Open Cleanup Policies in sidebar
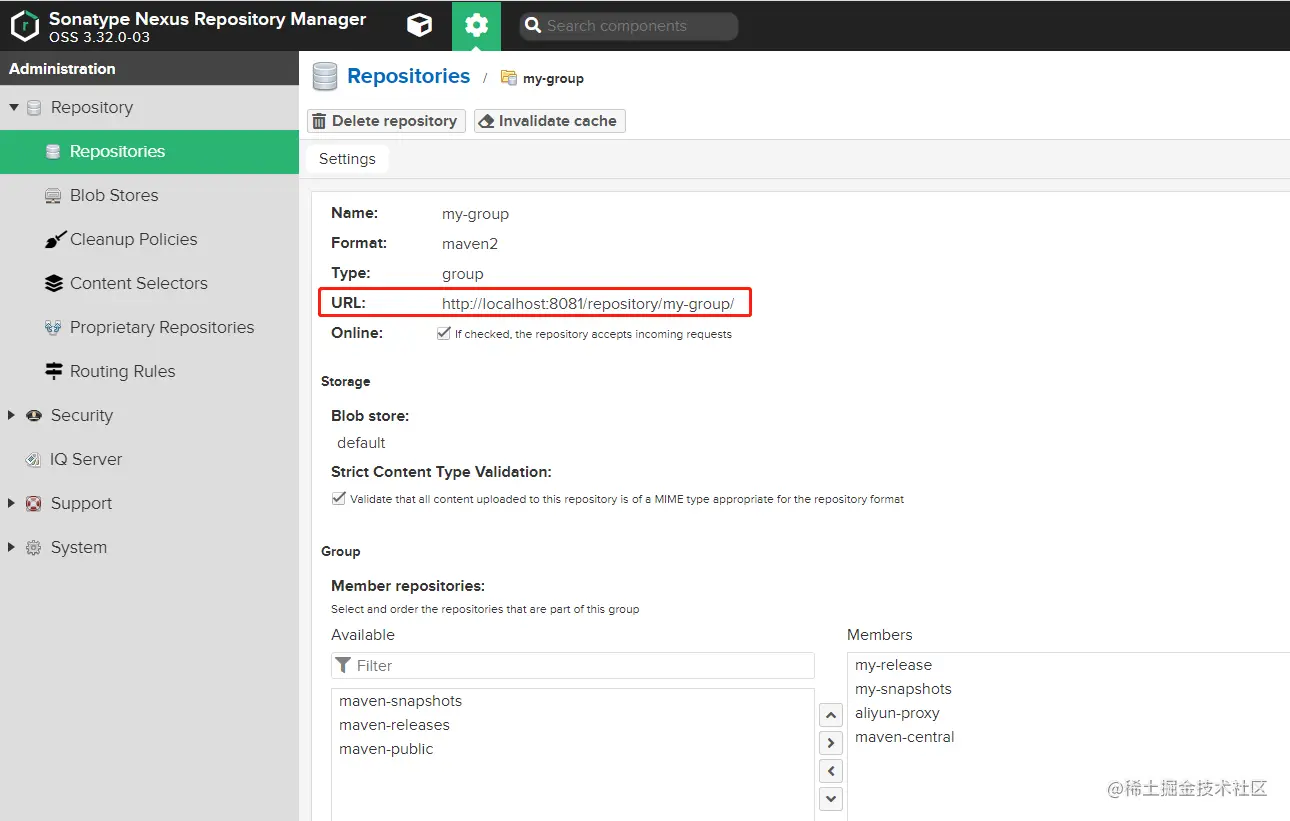This screenshot has height=821, width=1290. tap(149, 240)
